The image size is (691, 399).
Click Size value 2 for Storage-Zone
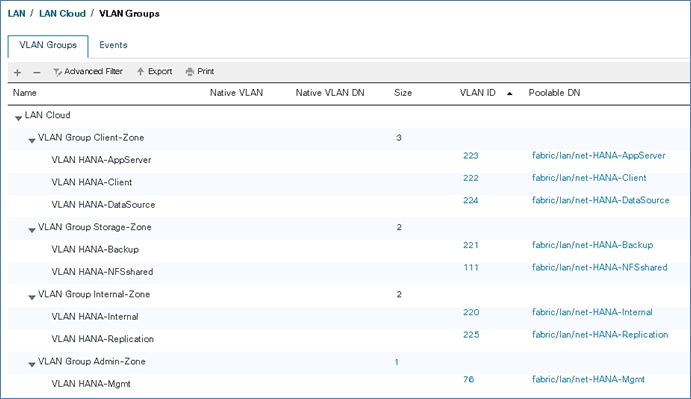pos(399,227)
